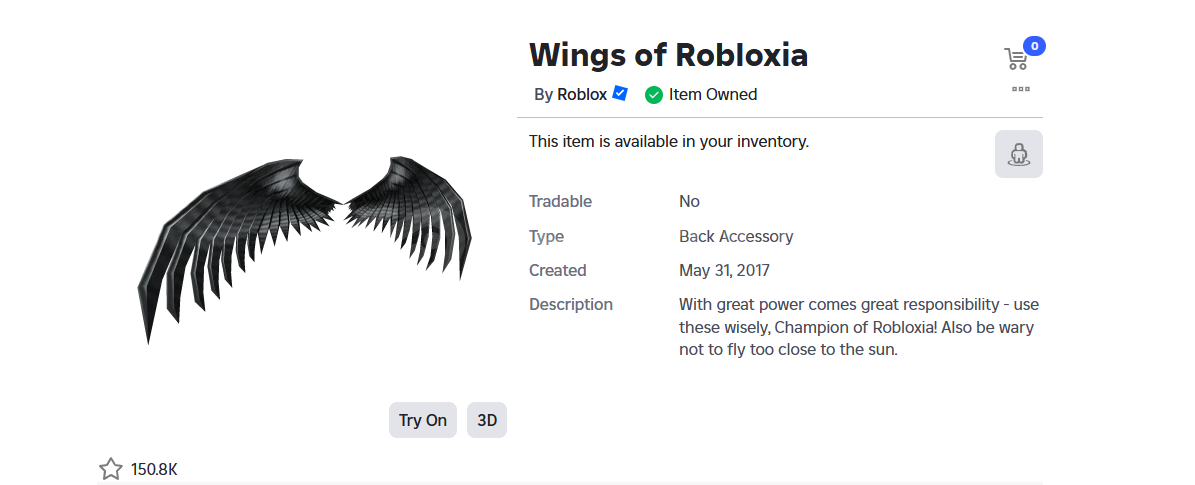
Task: Click the avatar wear-item icon button
Action: coord(1018,154)
